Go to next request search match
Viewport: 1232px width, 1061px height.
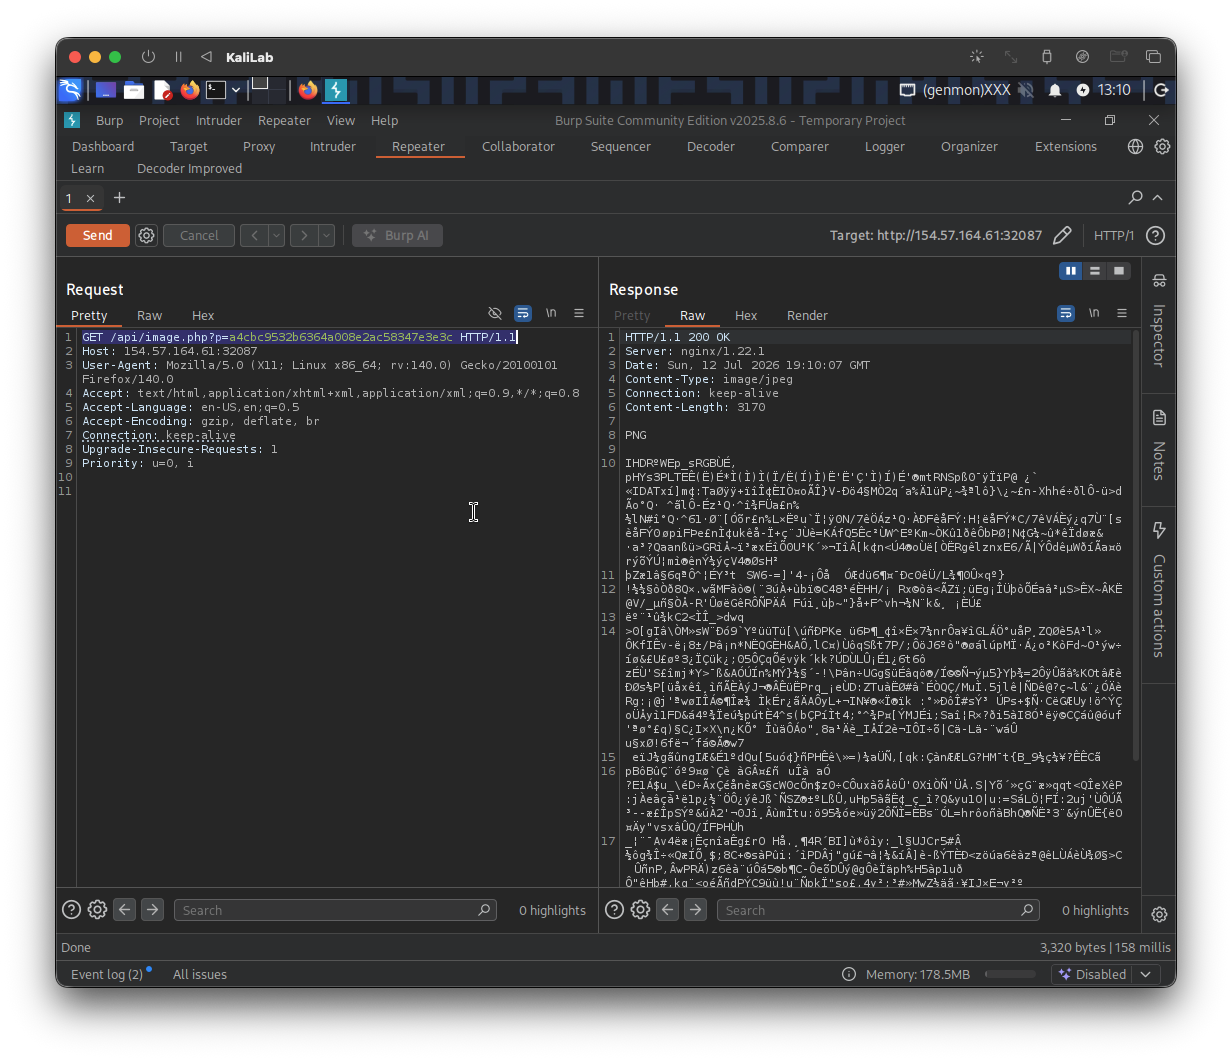(152, 910)
